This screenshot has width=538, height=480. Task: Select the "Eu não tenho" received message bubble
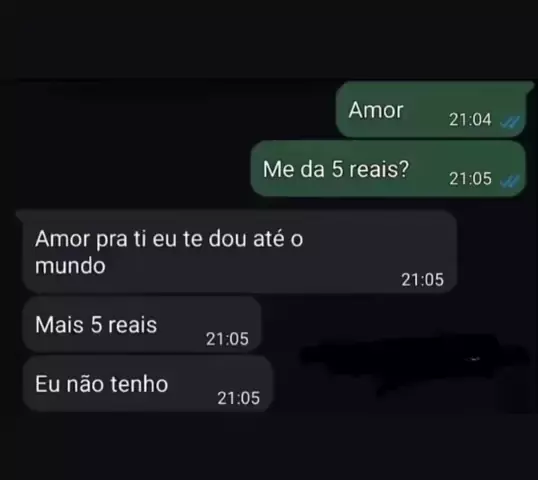pos(148,384)
